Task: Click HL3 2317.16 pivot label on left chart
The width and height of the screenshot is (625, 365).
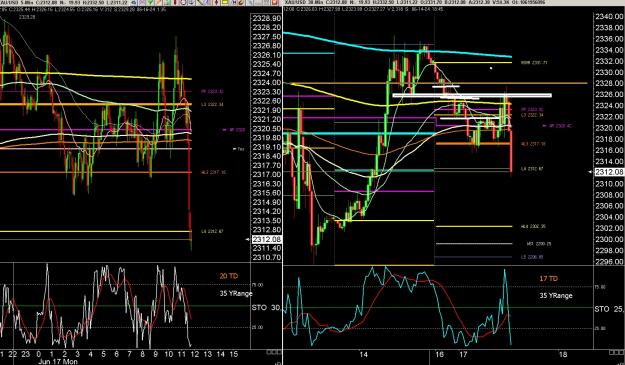Action: (x=213, y=173)
